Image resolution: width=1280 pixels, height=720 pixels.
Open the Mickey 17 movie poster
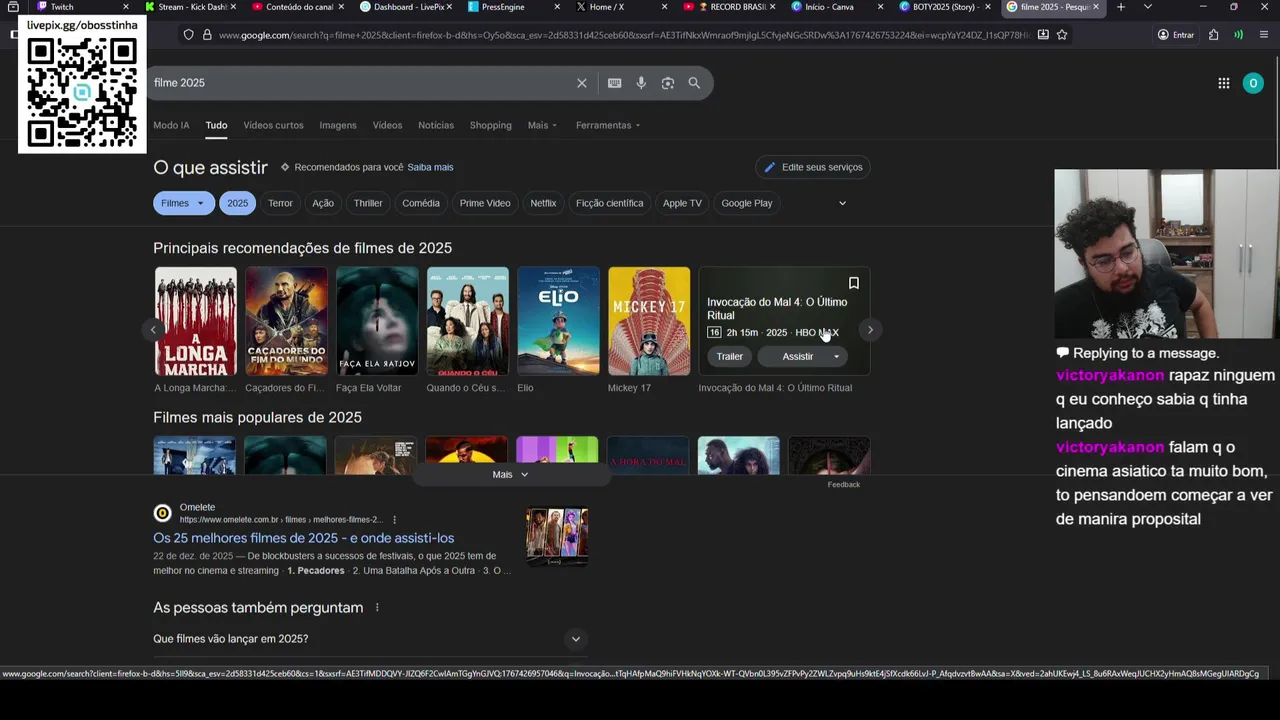click(649, 321)
